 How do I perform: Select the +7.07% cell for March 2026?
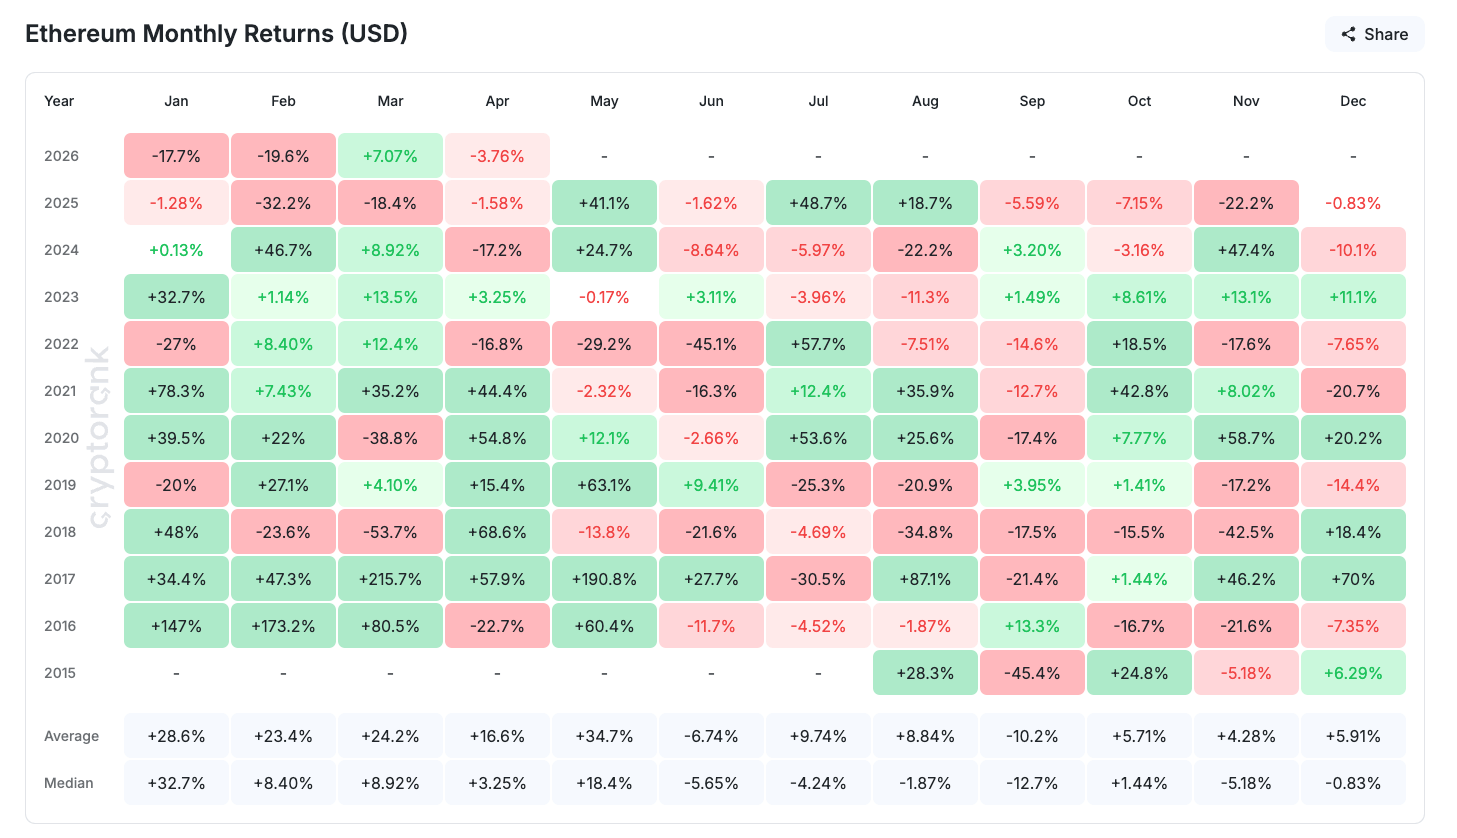pos(390,156)
